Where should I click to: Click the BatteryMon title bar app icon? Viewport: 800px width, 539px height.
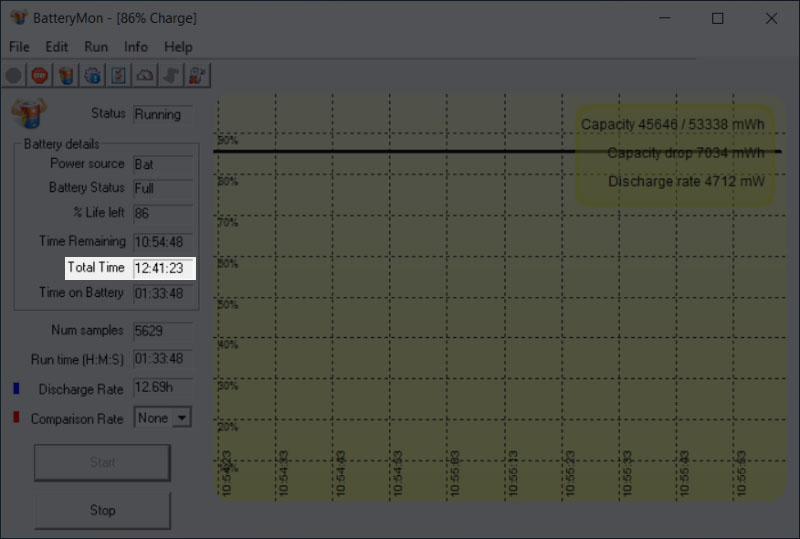click(x=19, y=18)
